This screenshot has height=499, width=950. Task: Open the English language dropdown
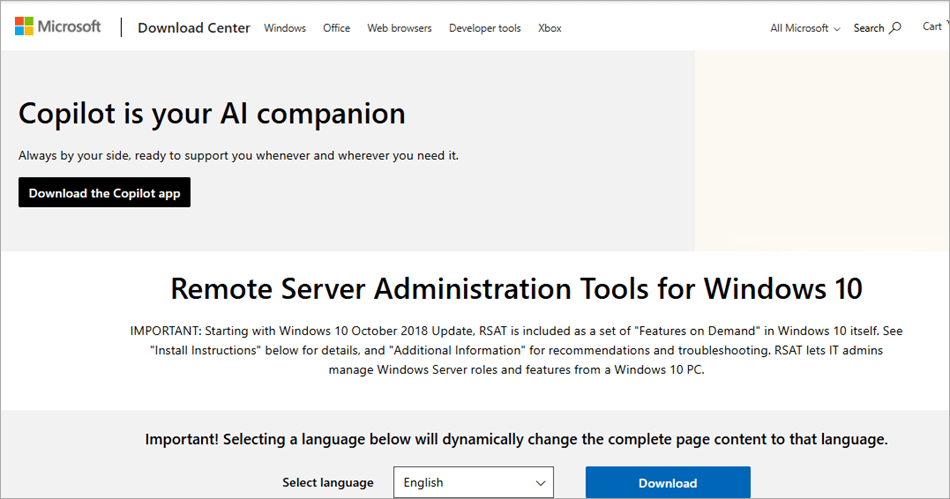(x=473, y=482)
